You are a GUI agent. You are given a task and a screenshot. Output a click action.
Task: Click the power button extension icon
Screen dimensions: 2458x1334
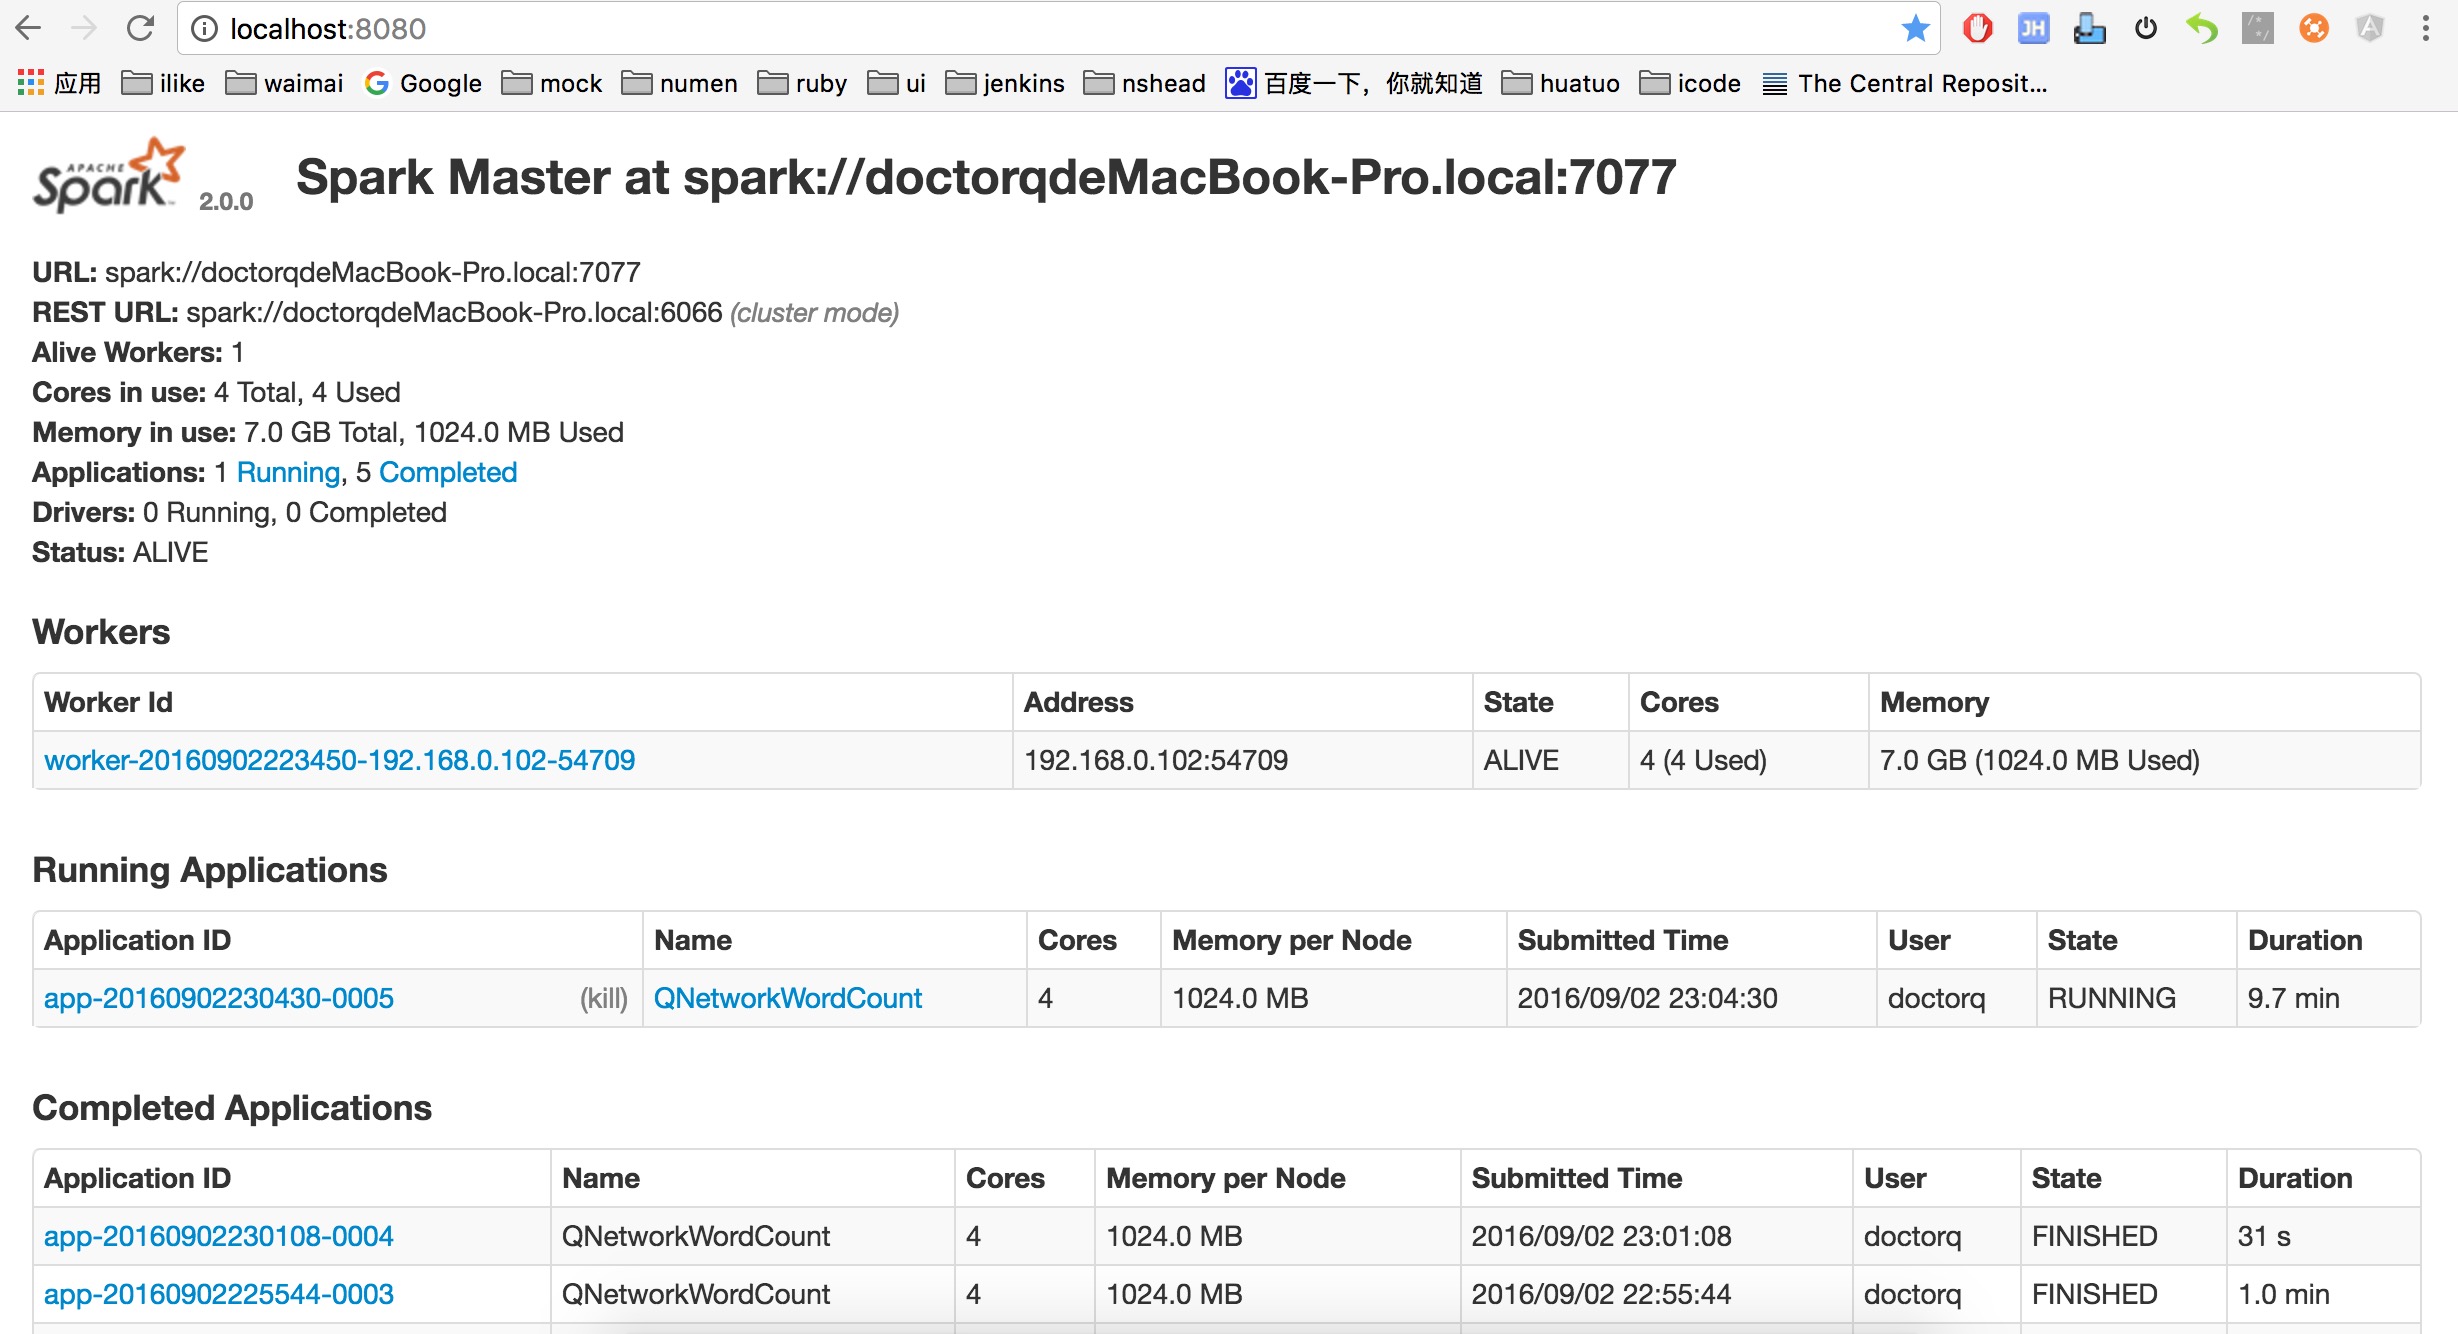click(2145, 28)
